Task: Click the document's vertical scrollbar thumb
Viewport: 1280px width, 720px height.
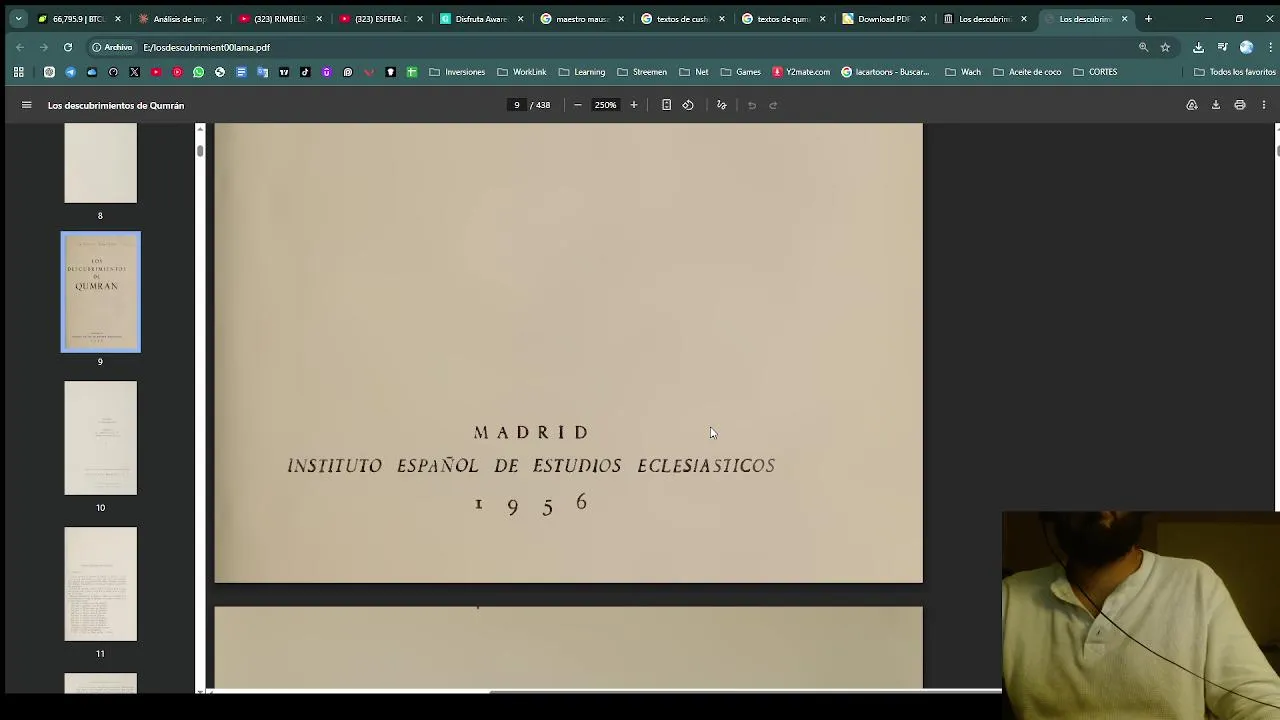Action: 1277,149
